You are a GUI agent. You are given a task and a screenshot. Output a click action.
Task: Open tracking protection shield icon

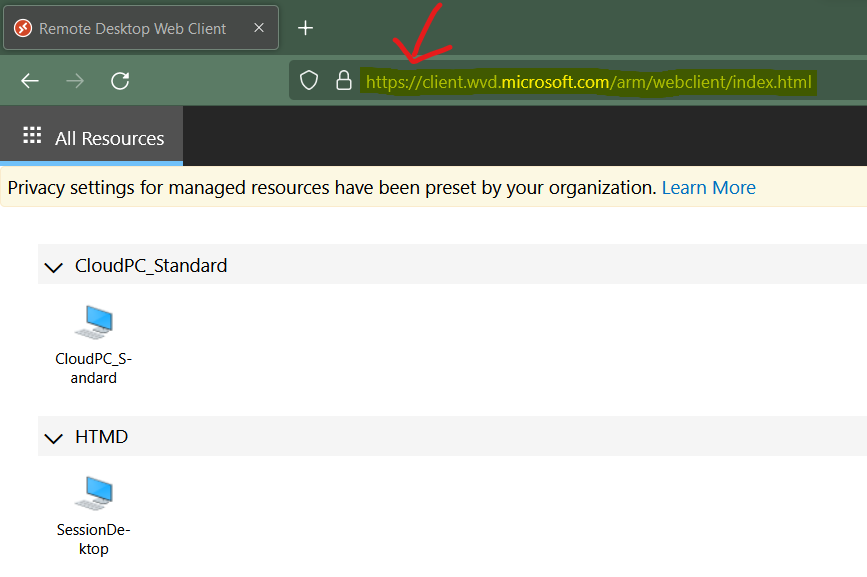(309, 81)
